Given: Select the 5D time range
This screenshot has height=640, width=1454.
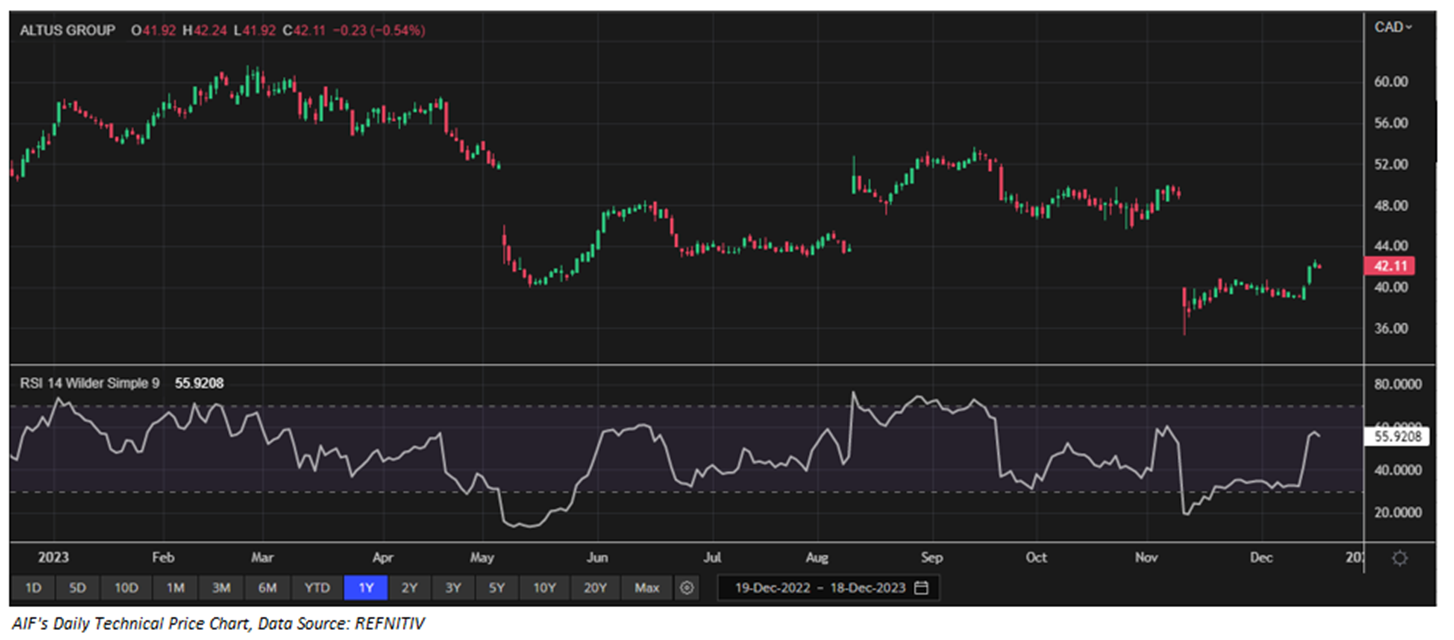Looking at the screenshot, I should point(79,588).
